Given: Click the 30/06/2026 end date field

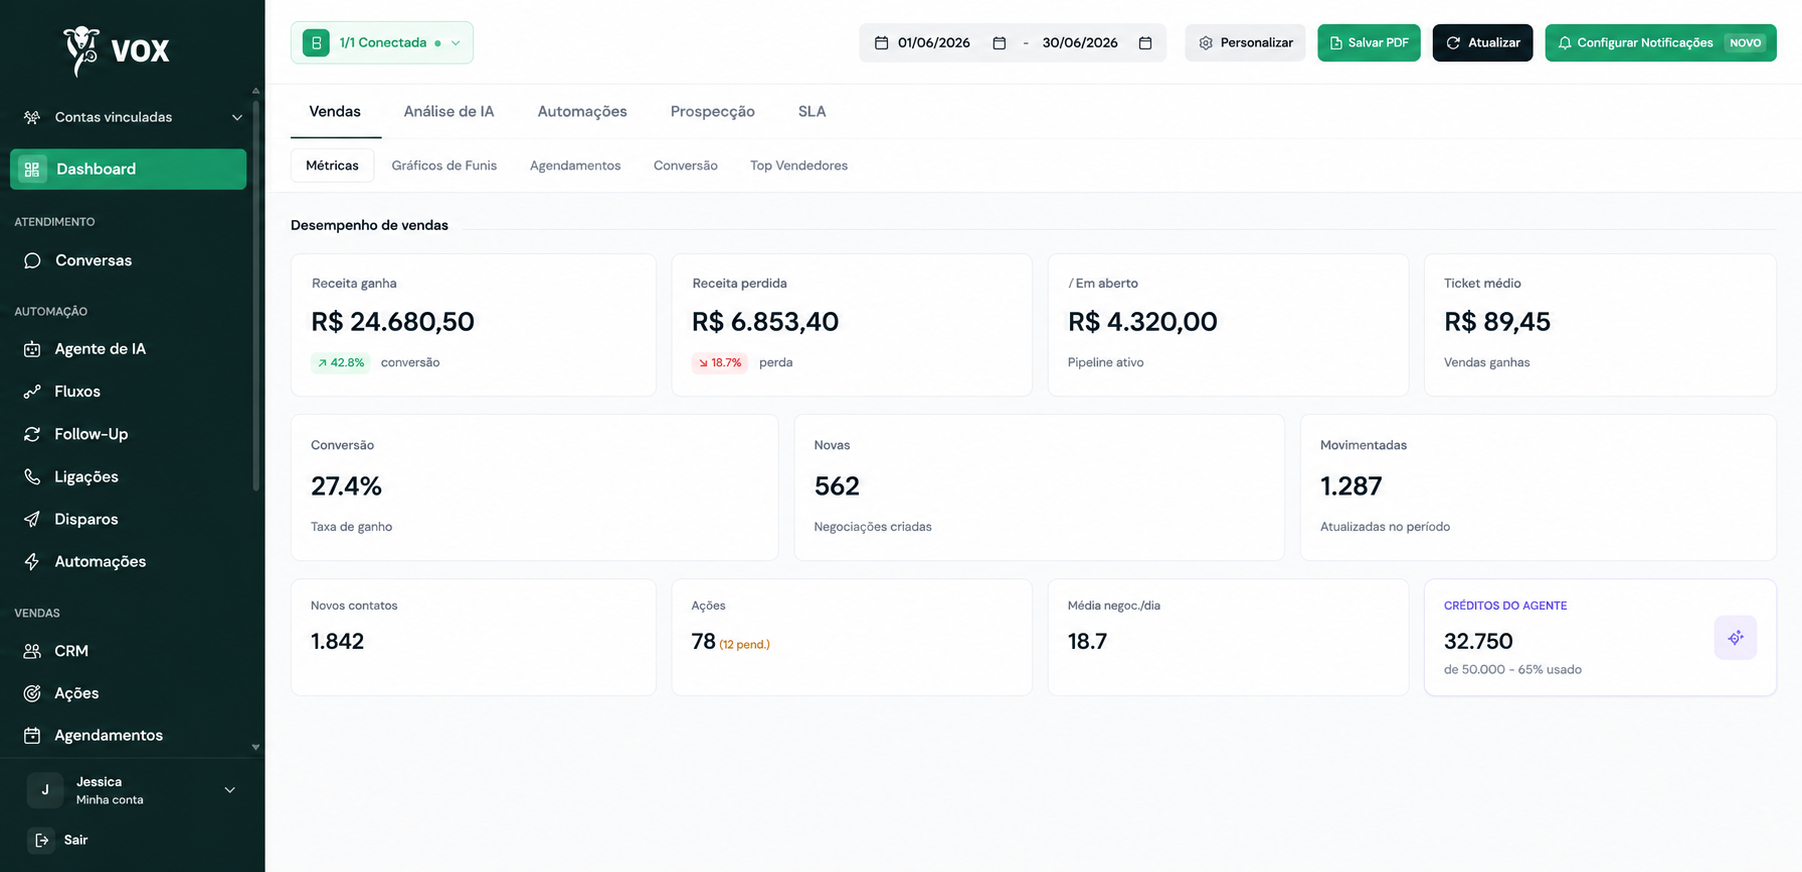Looking at the screenshot, I should click(x=1080, y=43).
